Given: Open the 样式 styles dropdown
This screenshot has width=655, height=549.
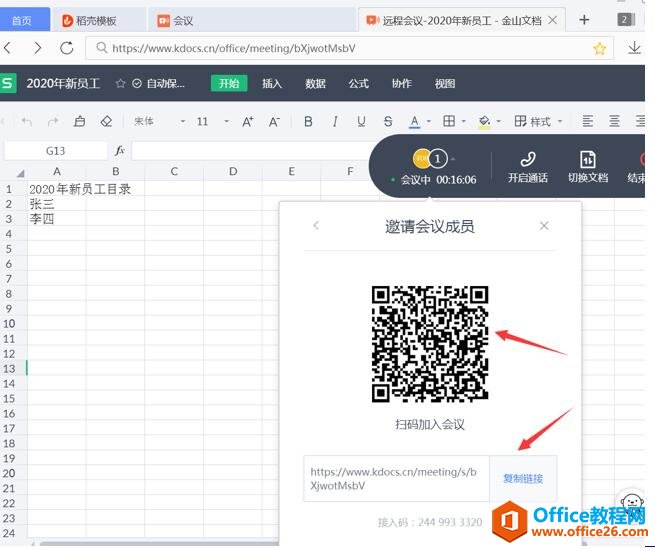Looking at the screenshot, I should pyautogui.click(x=539, y=122).
